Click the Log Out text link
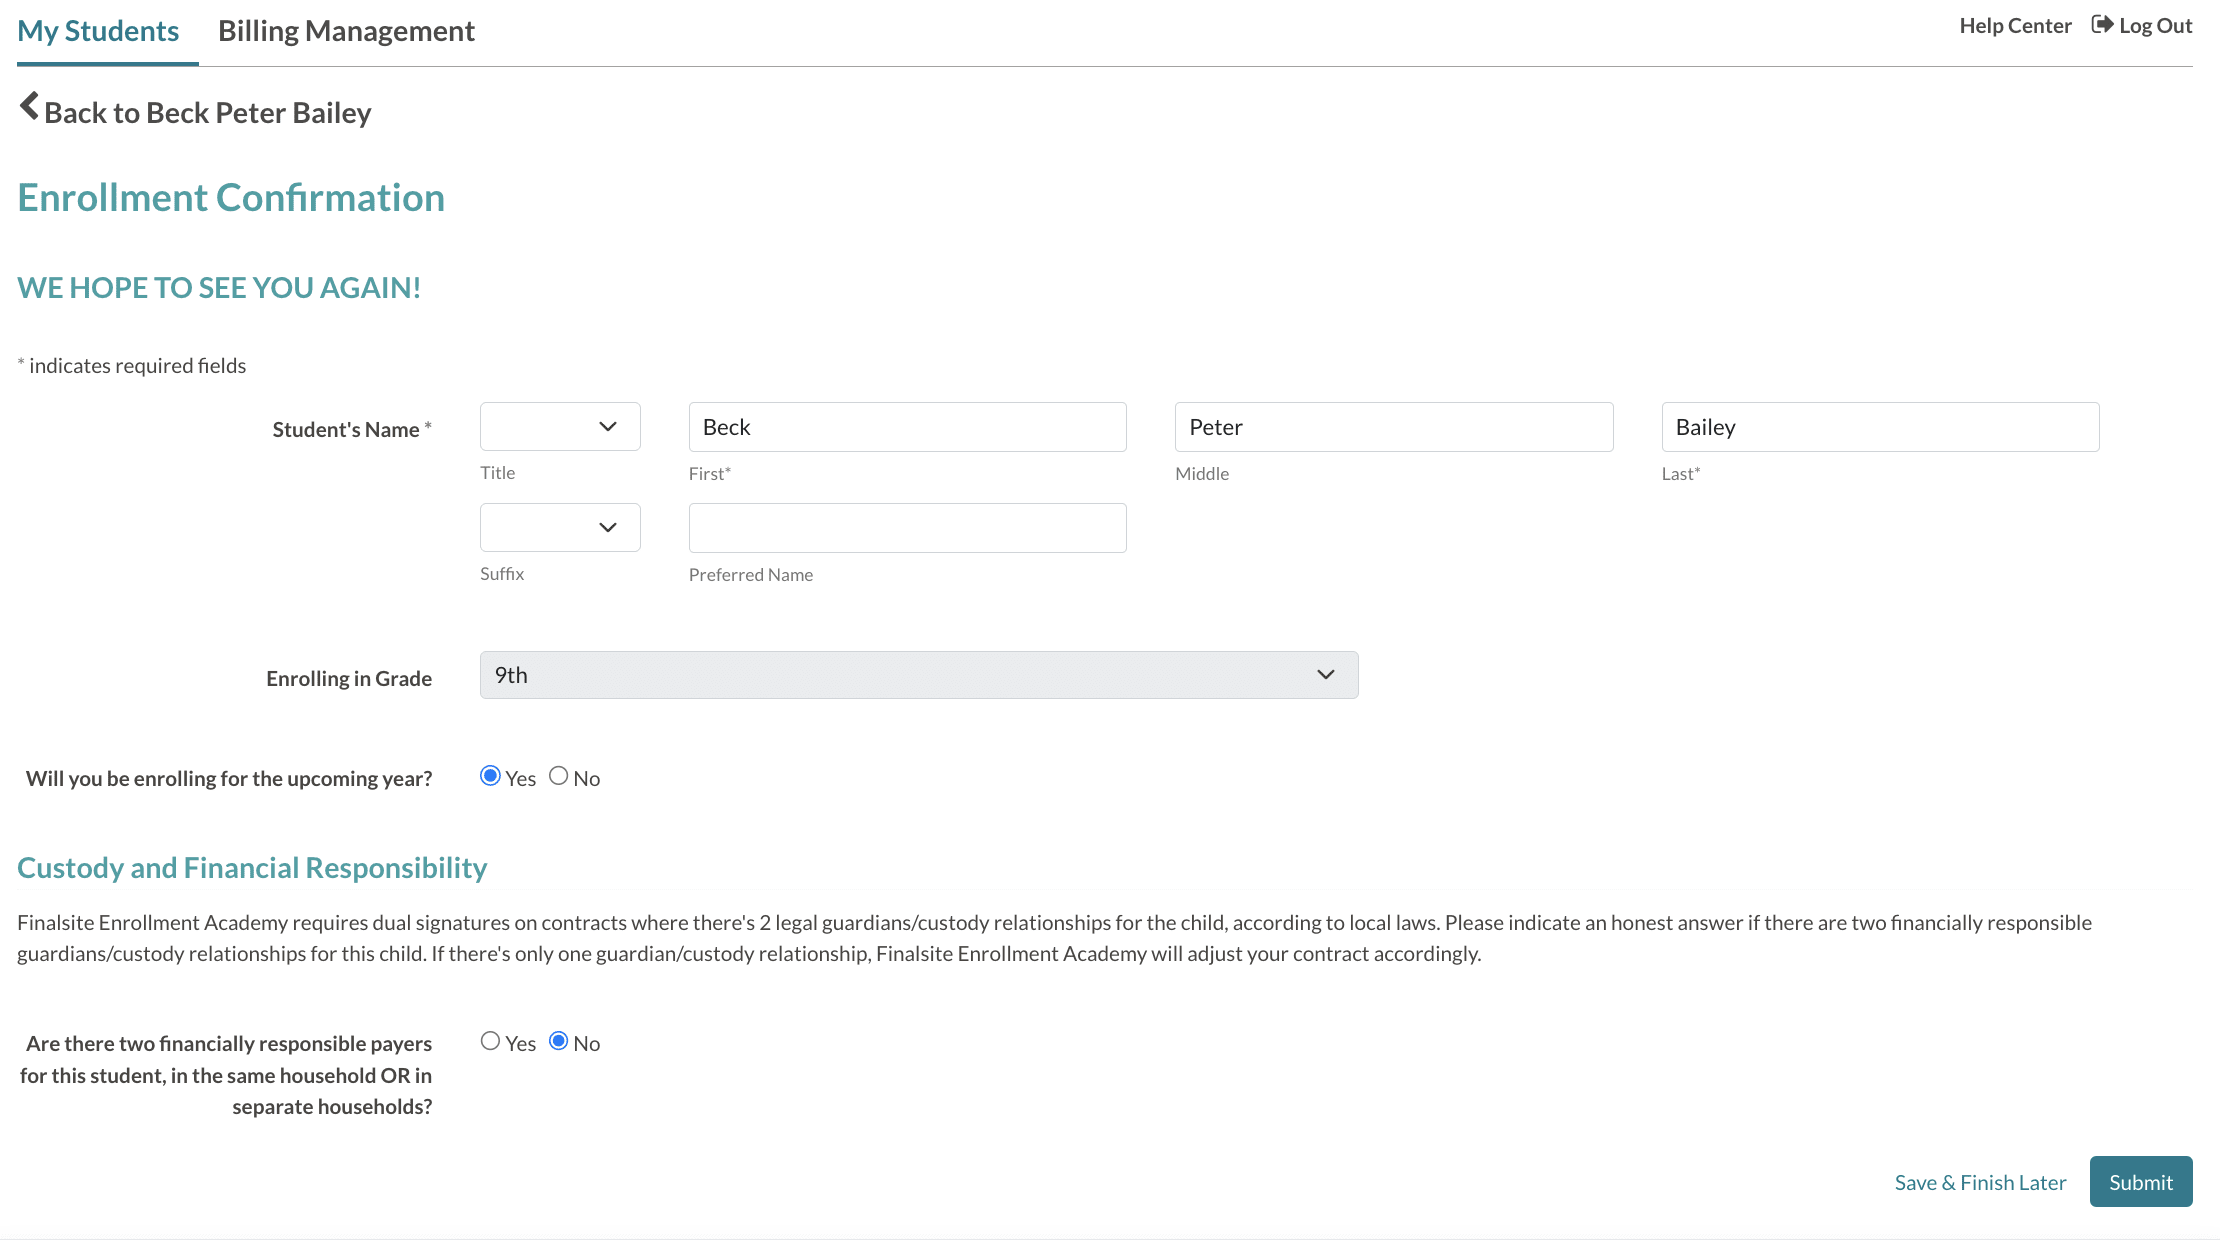This screenshot has width=2220, height=1250. pos(2155,26)
